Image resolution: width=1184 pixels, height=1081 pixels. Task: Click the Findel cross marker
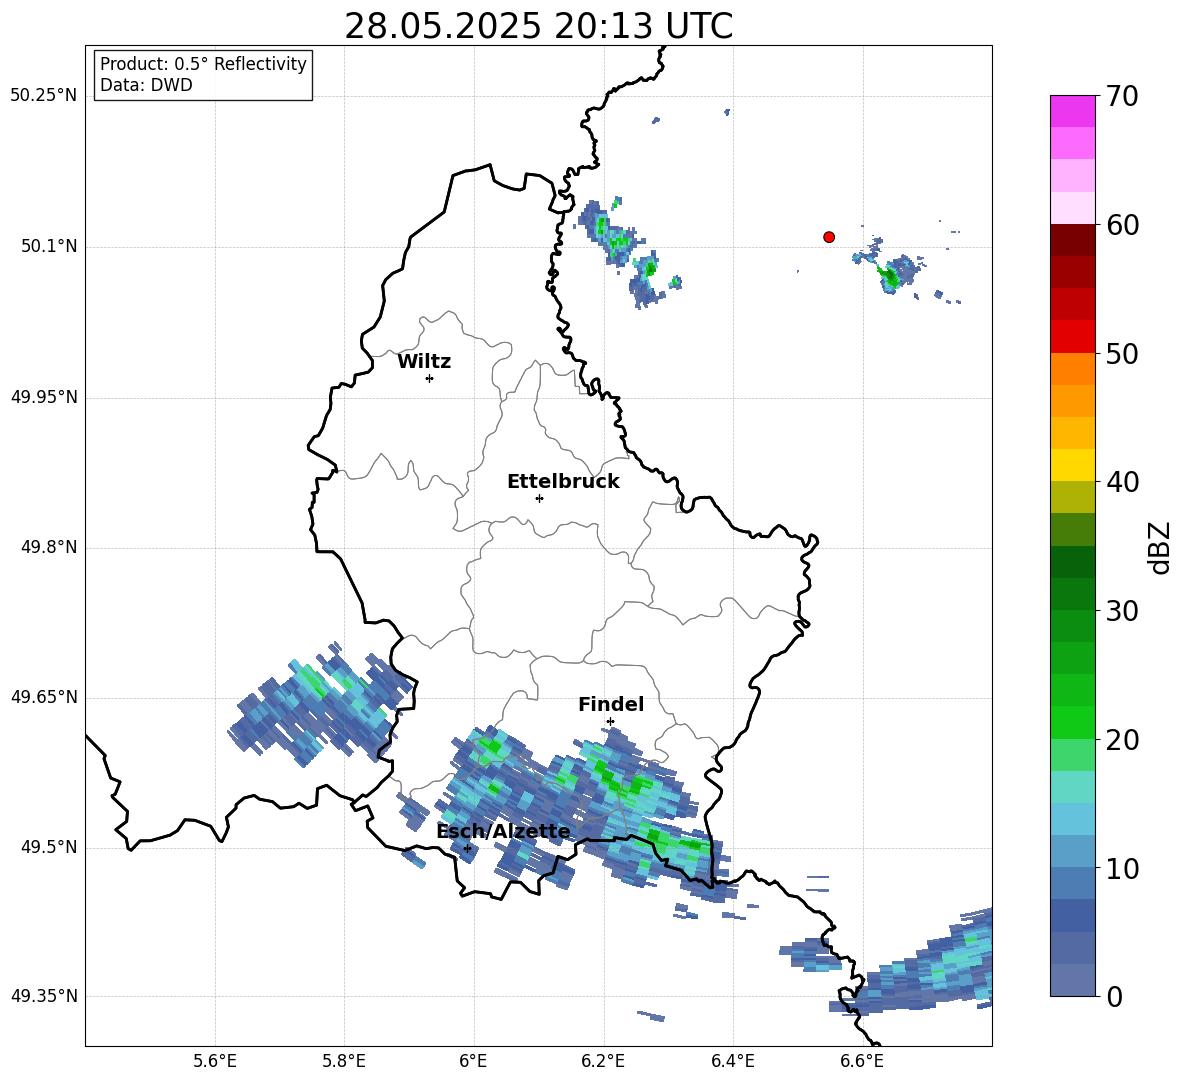coord(610,722)
